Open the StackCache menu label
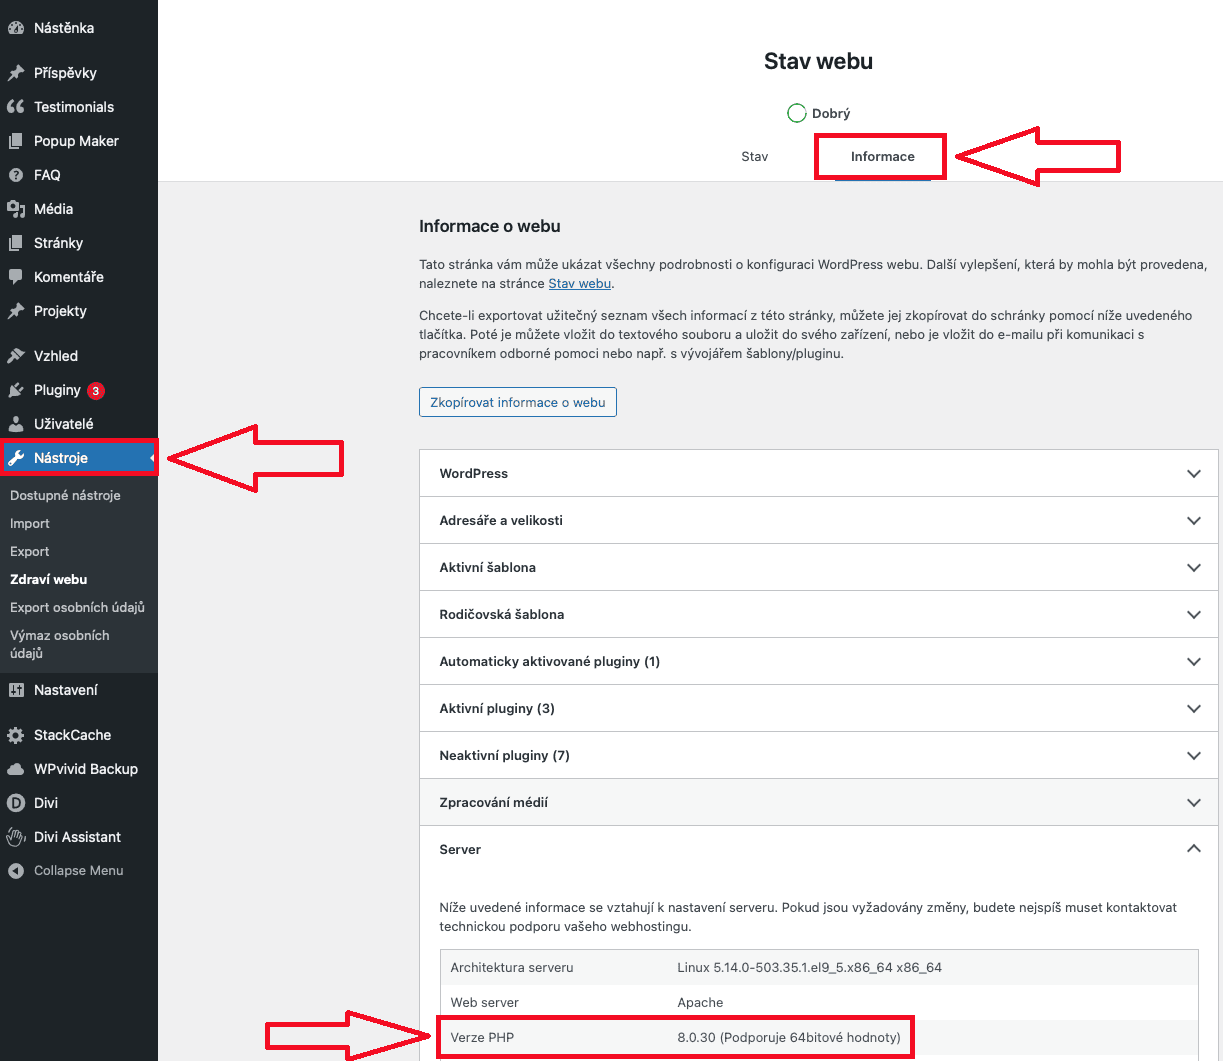Image resolution: width=1223 pixels, height=1061 pixels. coord(72,735)
